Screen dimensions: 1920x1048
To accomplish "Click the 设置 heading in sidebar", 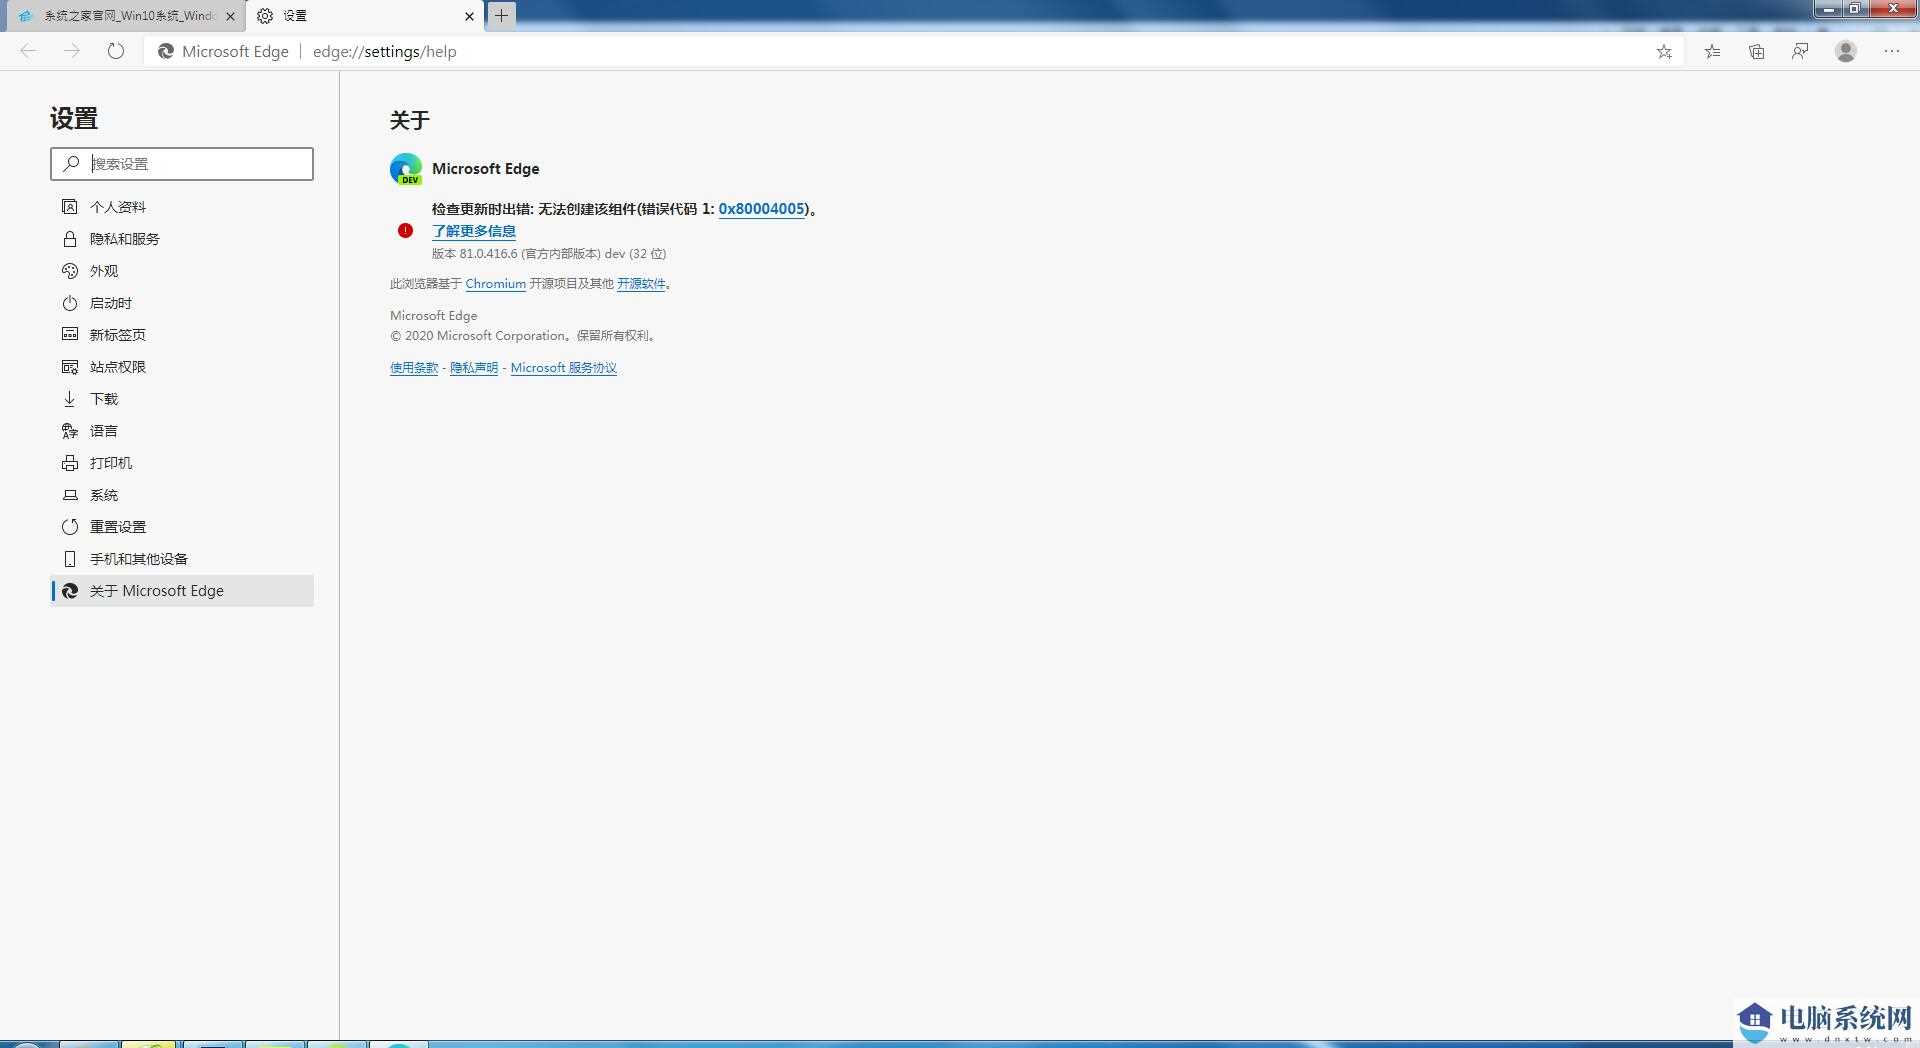I will click(x=74, y=118).
